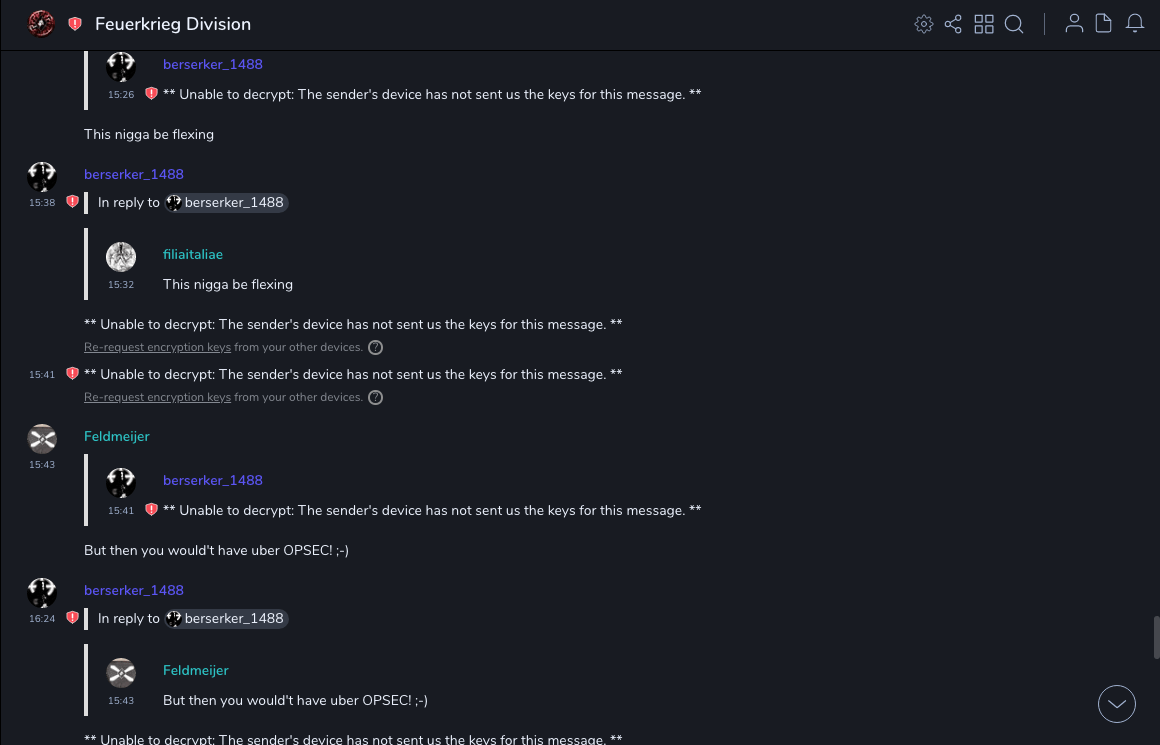Click Re-request encryption keys under 15:38 message
The height and width of the screenshot is (745, 1160).
coord(157,348)
